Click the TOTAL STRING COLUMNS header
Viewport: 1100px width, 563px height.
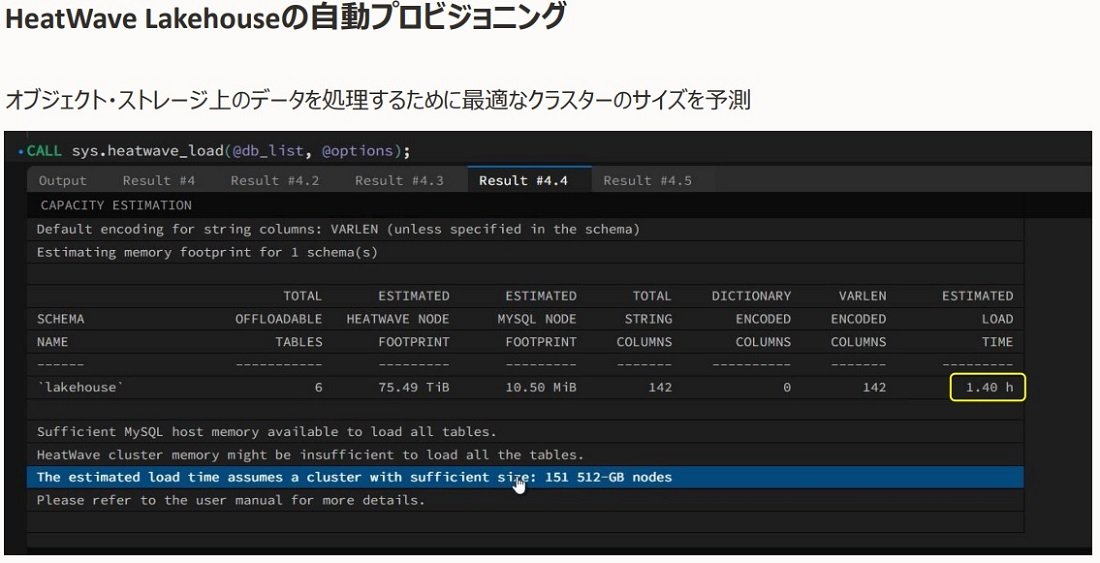[x=644, y=319]
